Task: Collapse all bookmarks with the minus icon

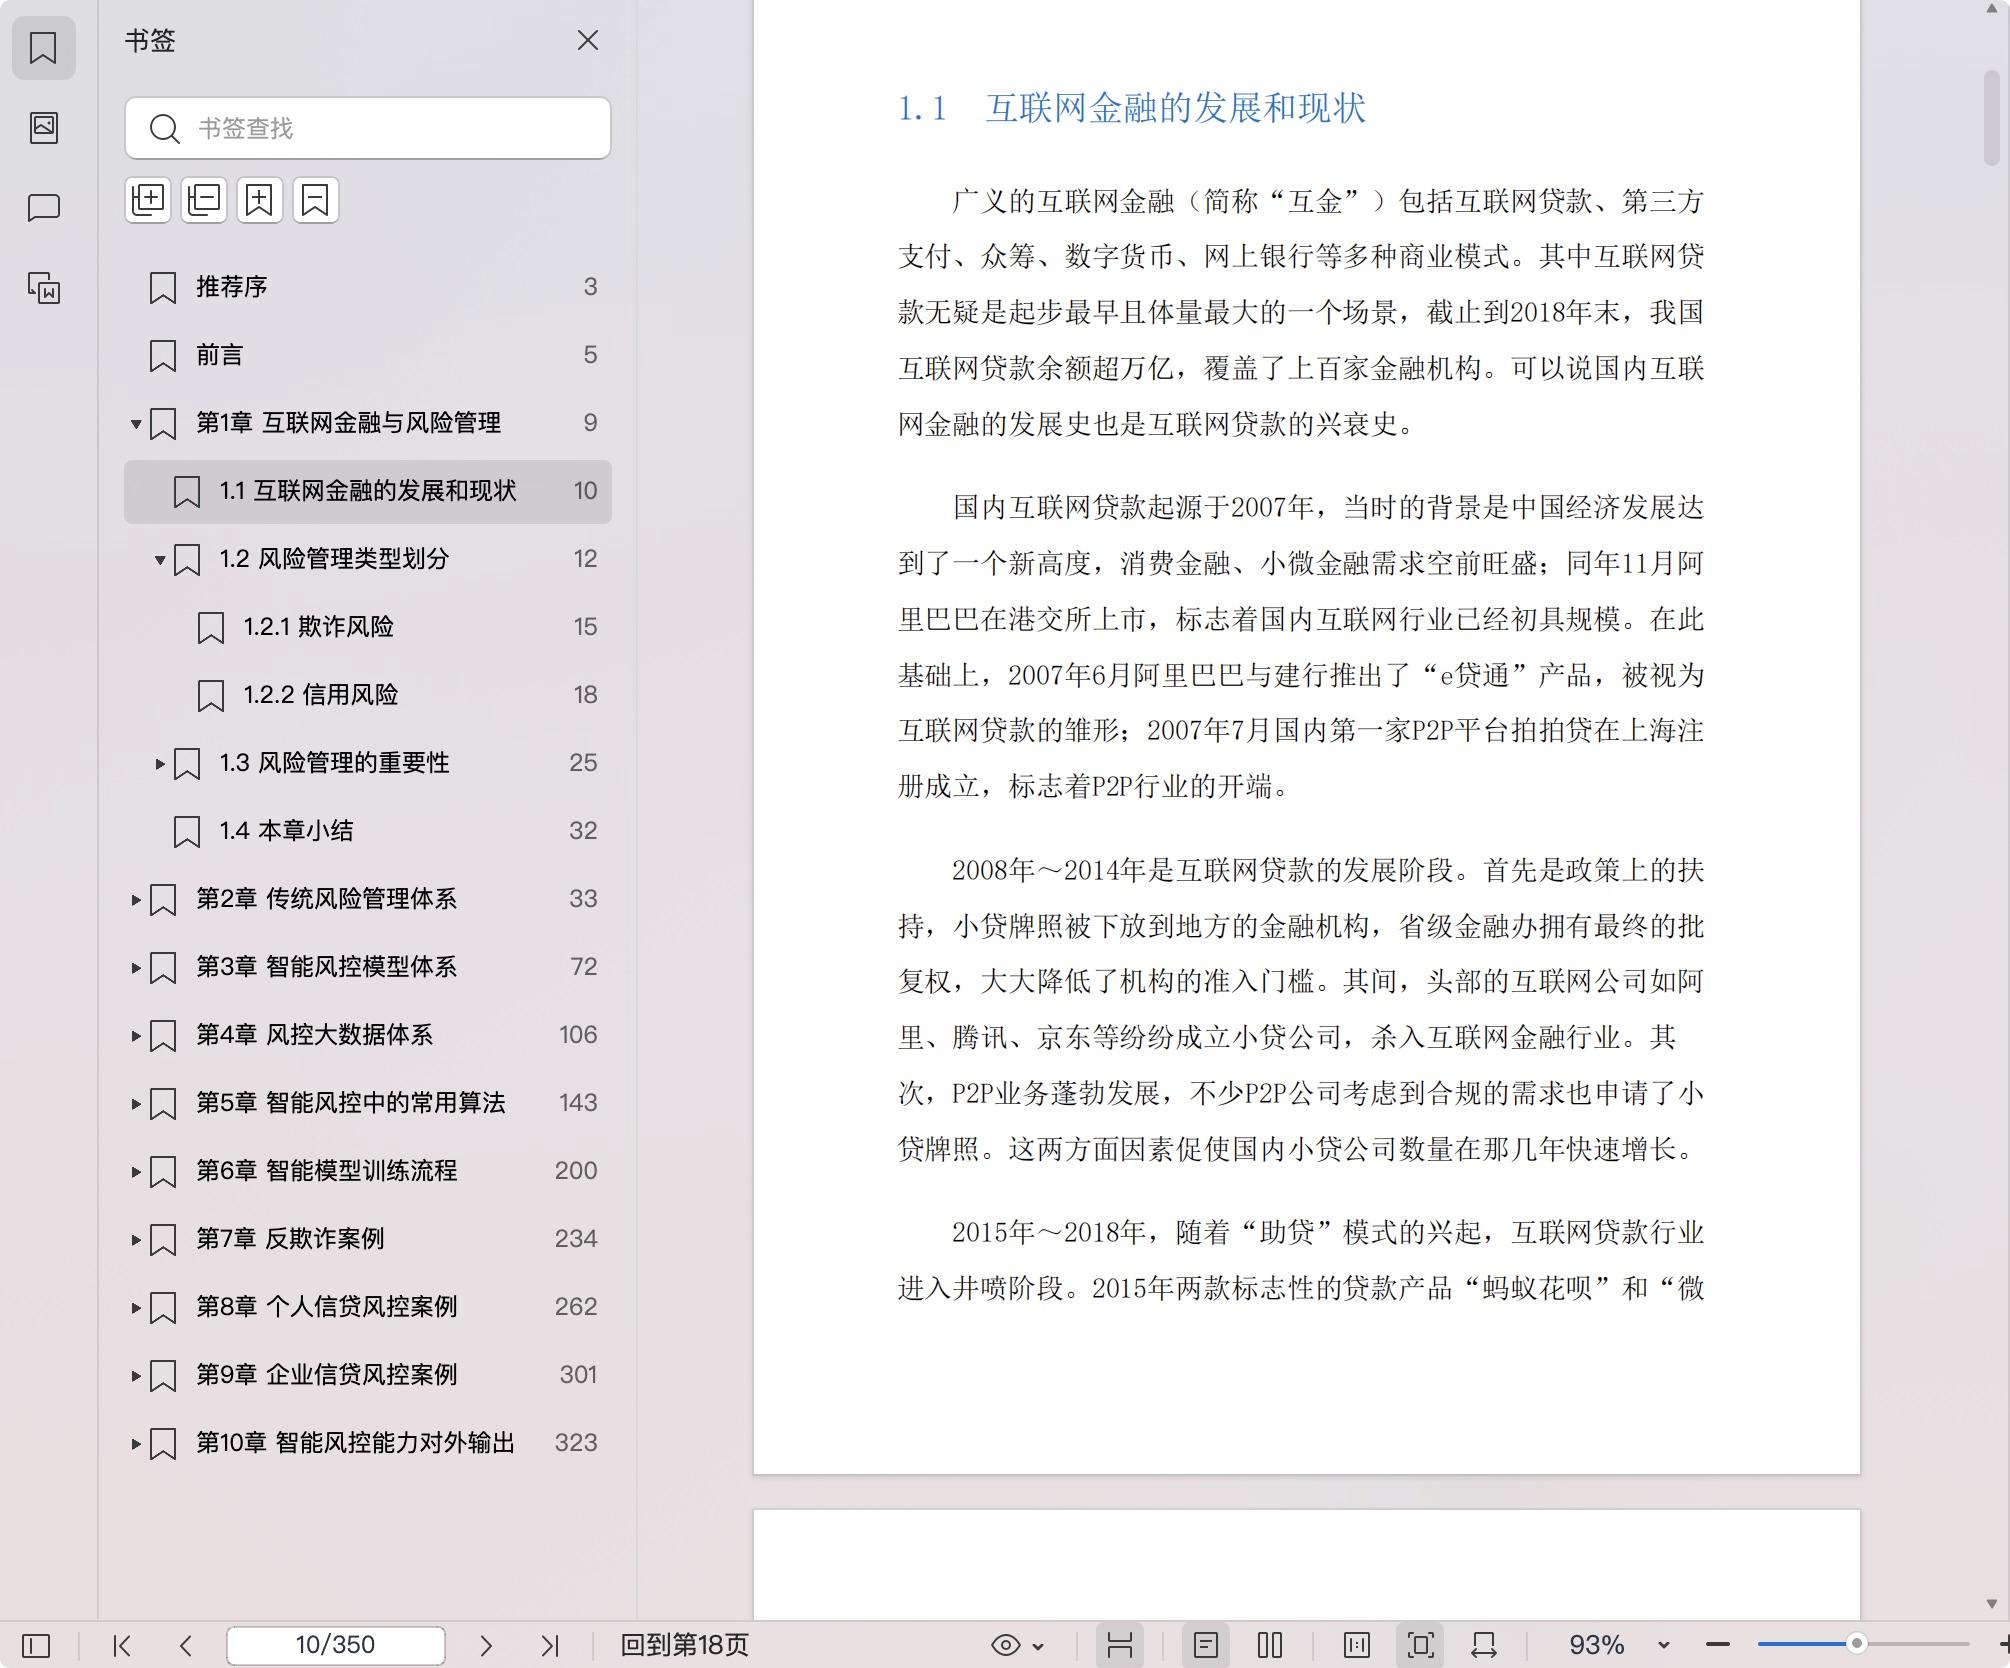Action: [204, 200]
